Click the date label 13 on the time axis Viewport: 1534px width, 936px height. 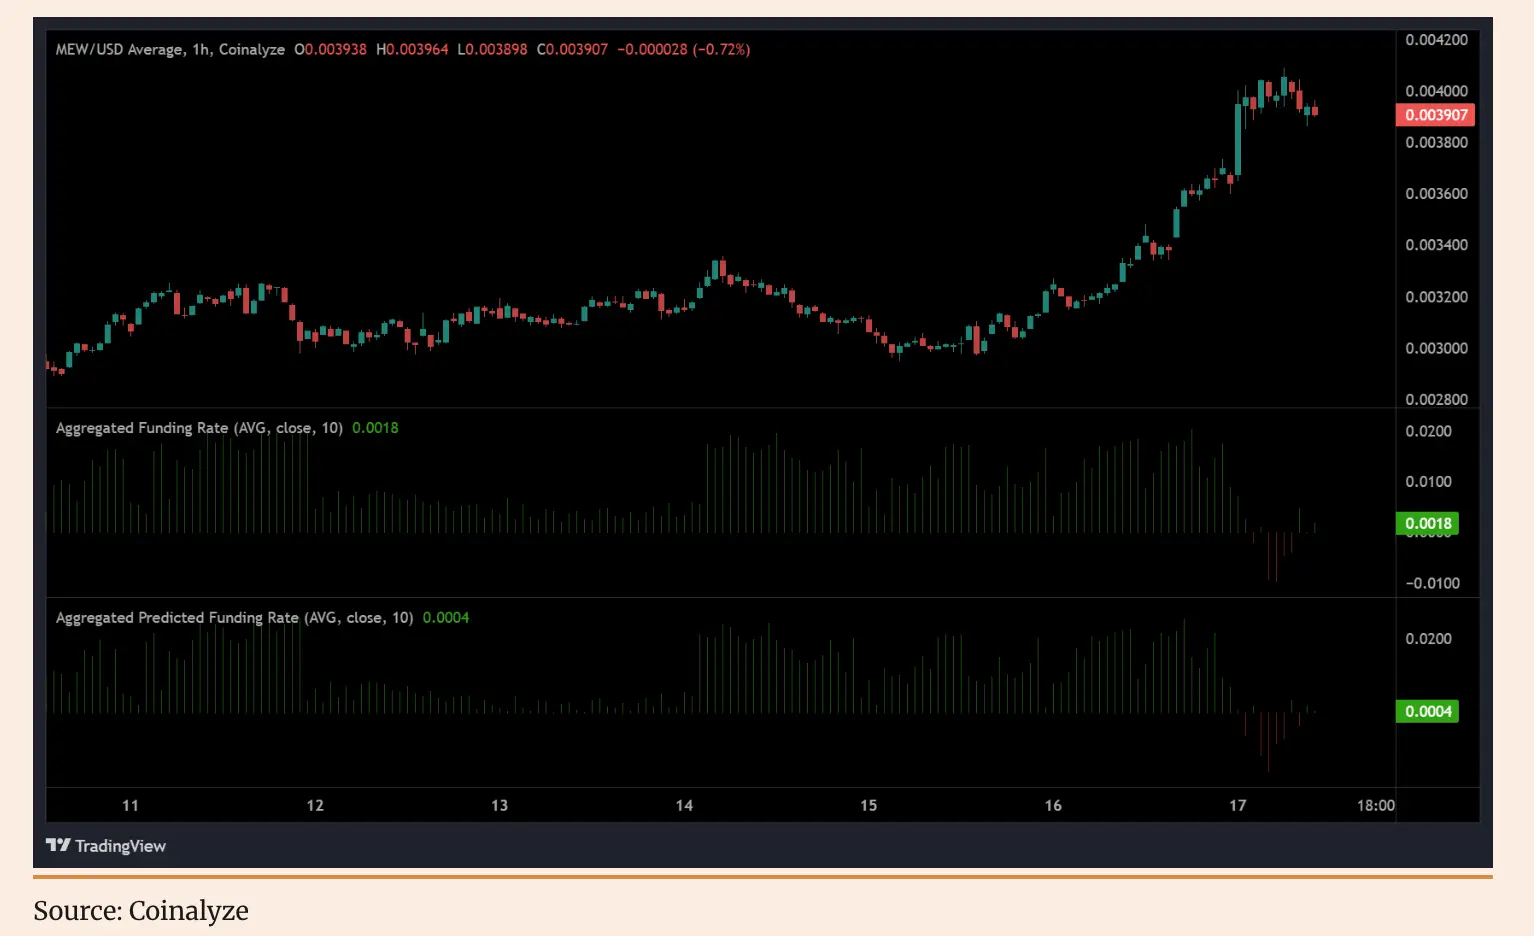click(x=500, y=805)
